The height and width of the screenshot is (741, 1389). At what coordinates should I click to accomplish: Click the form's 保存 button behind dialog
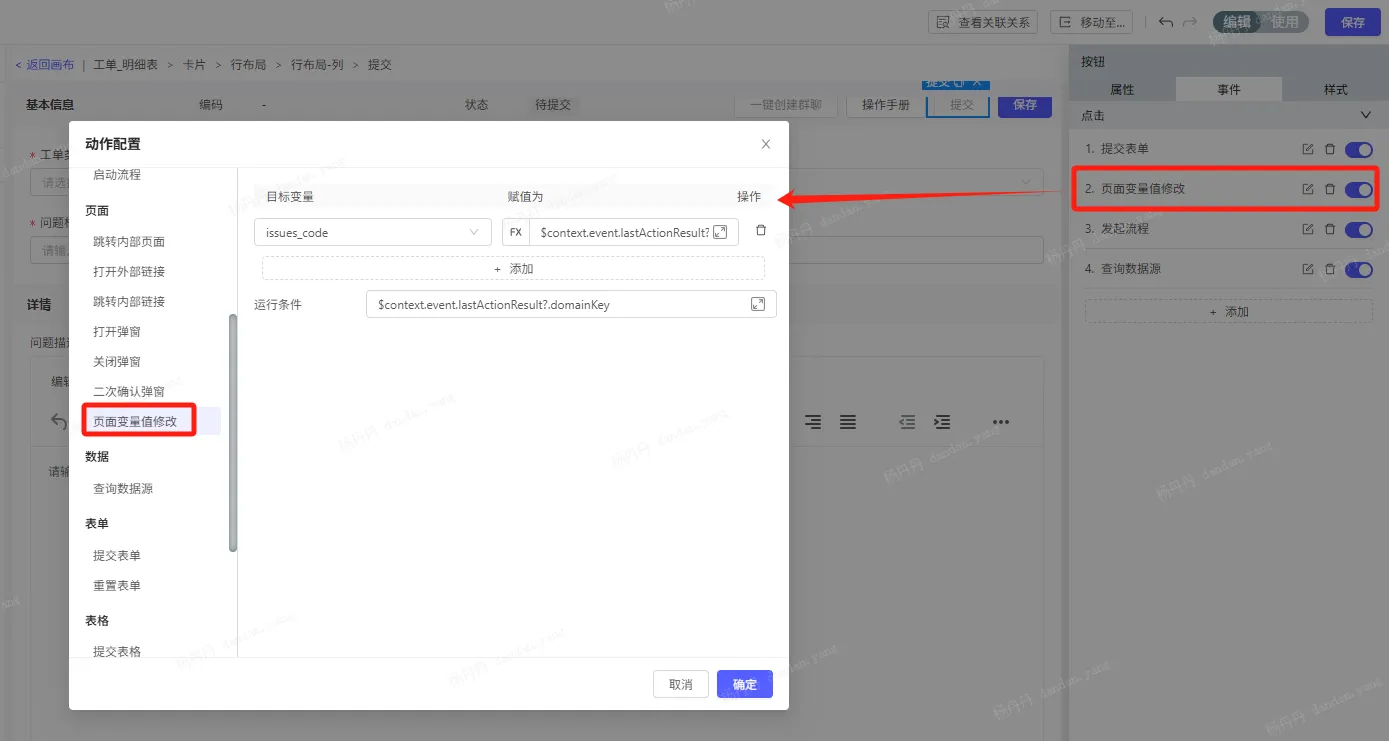(x=1025, y=105)
